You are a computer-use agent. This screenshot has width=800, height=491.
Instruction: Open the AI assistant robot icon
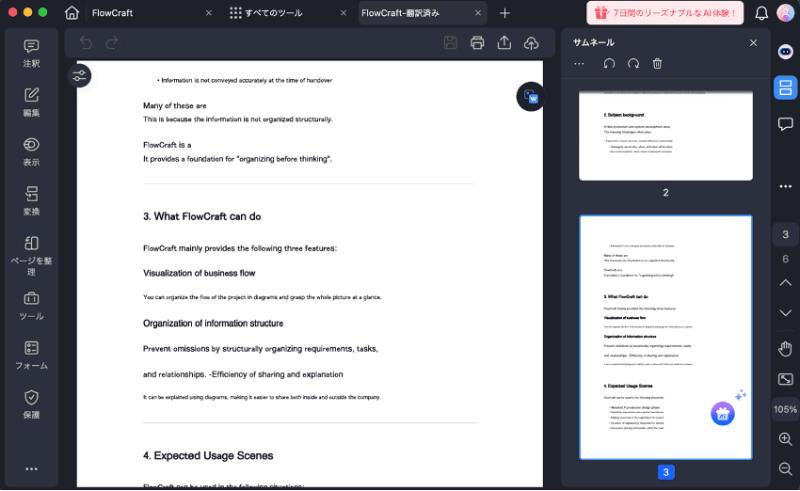coord(785,52)
